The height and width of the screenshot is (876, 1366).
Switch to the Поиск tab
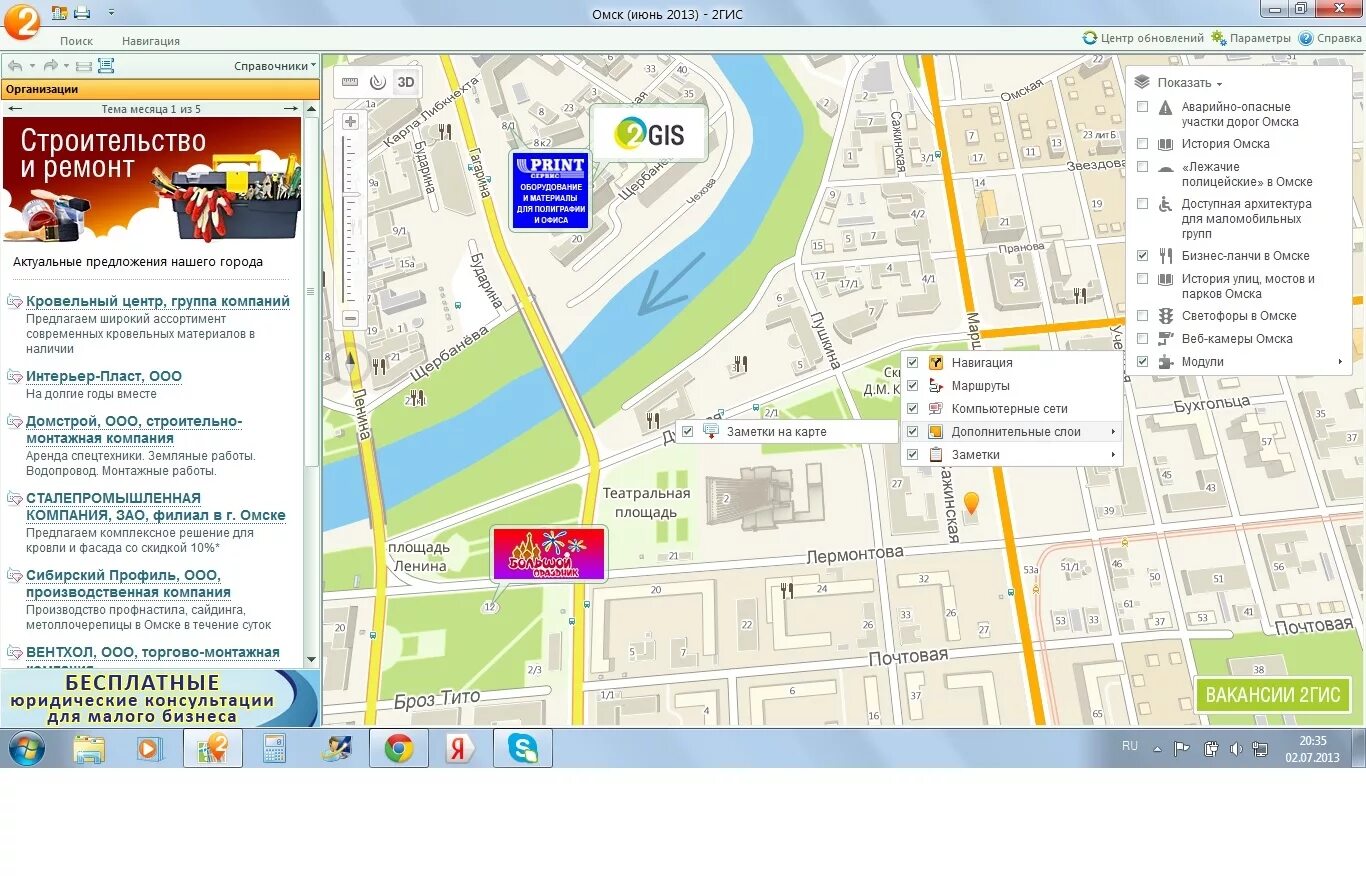point(76,41)
